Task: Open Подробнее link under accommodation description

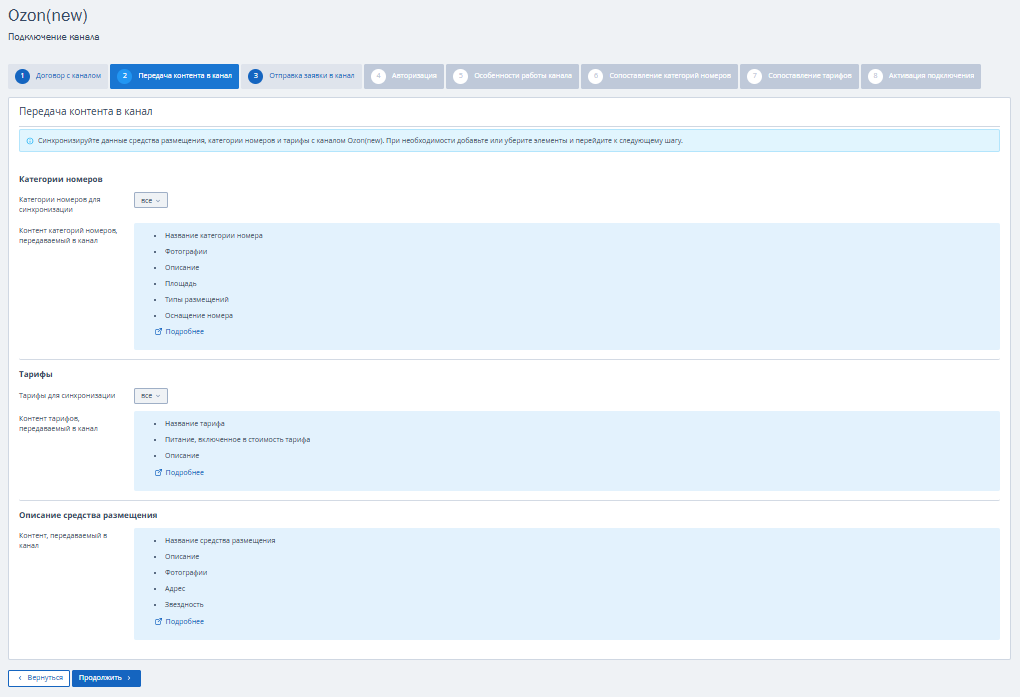Action: 185,622
